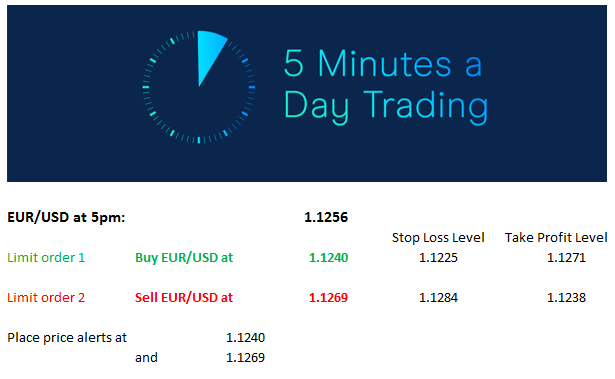Select the stop loss value 1.1284

pyautogui.click(x=438, y=297)
